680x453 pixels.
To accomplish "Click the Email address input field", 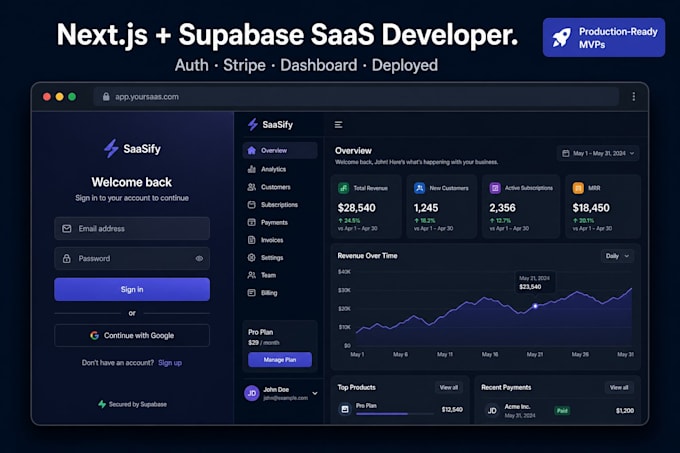I will click(x=132, y=228).
